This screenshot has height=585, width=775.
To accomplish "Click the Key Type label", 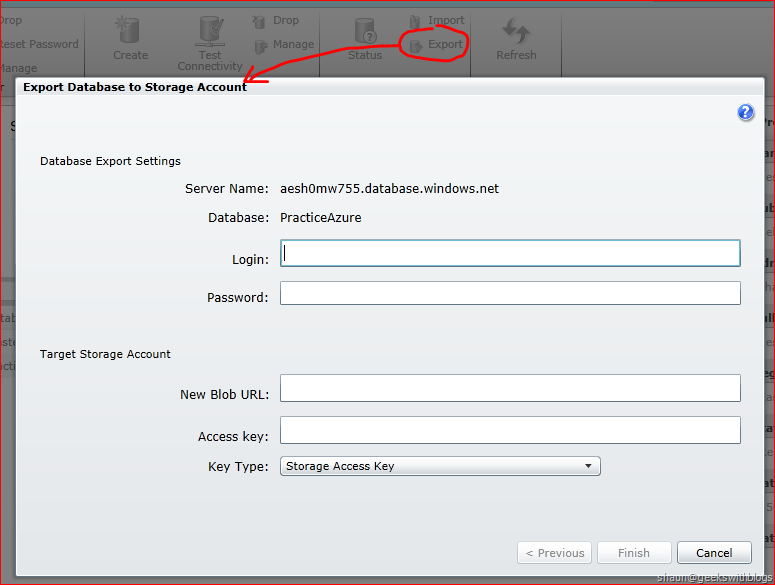I will (x=238, y=466).
